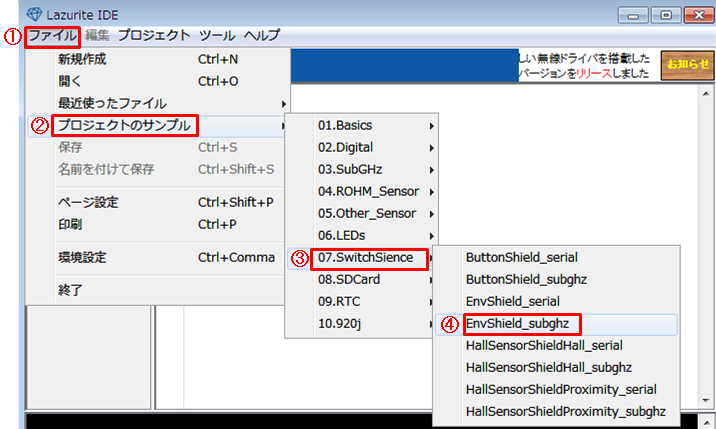This screenshot has height=429, width=716.
Task: Open EnvShield_subghz sample
Action: pos(556,323)
